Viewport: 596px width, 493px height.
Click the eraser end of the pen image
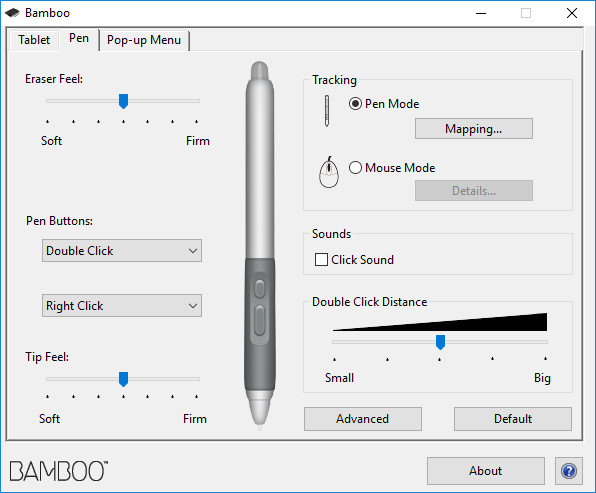(260, 71)
